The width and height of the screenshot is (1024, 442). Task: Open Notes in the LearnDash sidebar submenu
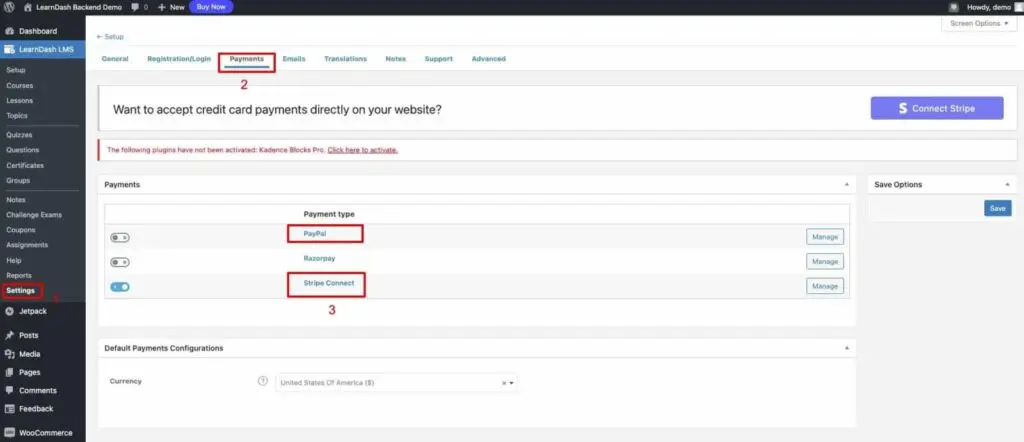16,200
